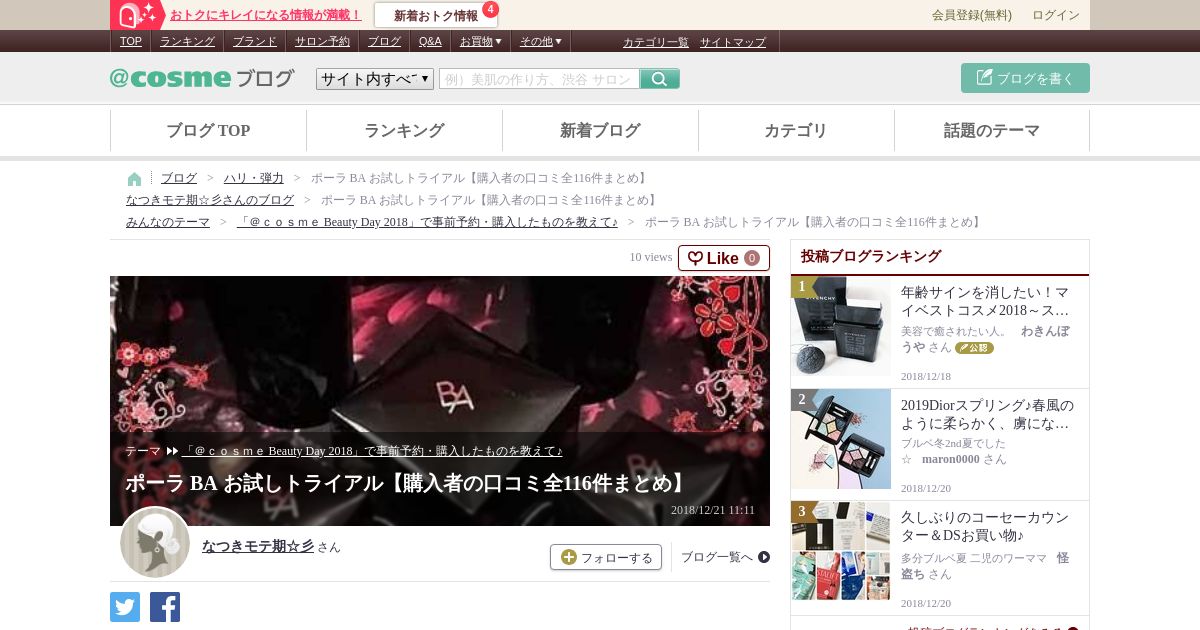This screenshot has width=1200, height=630.
Task: Open サイトマップ link
Action: [733, 42]
